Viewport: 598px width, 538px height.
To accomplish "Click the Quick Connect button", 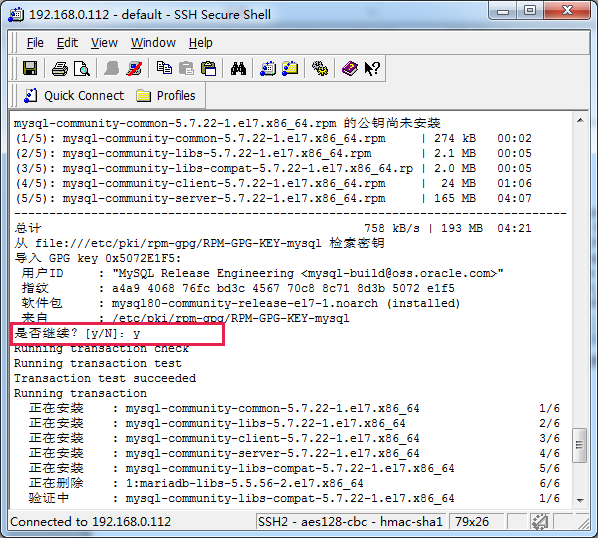I will [x=74, y=95].
